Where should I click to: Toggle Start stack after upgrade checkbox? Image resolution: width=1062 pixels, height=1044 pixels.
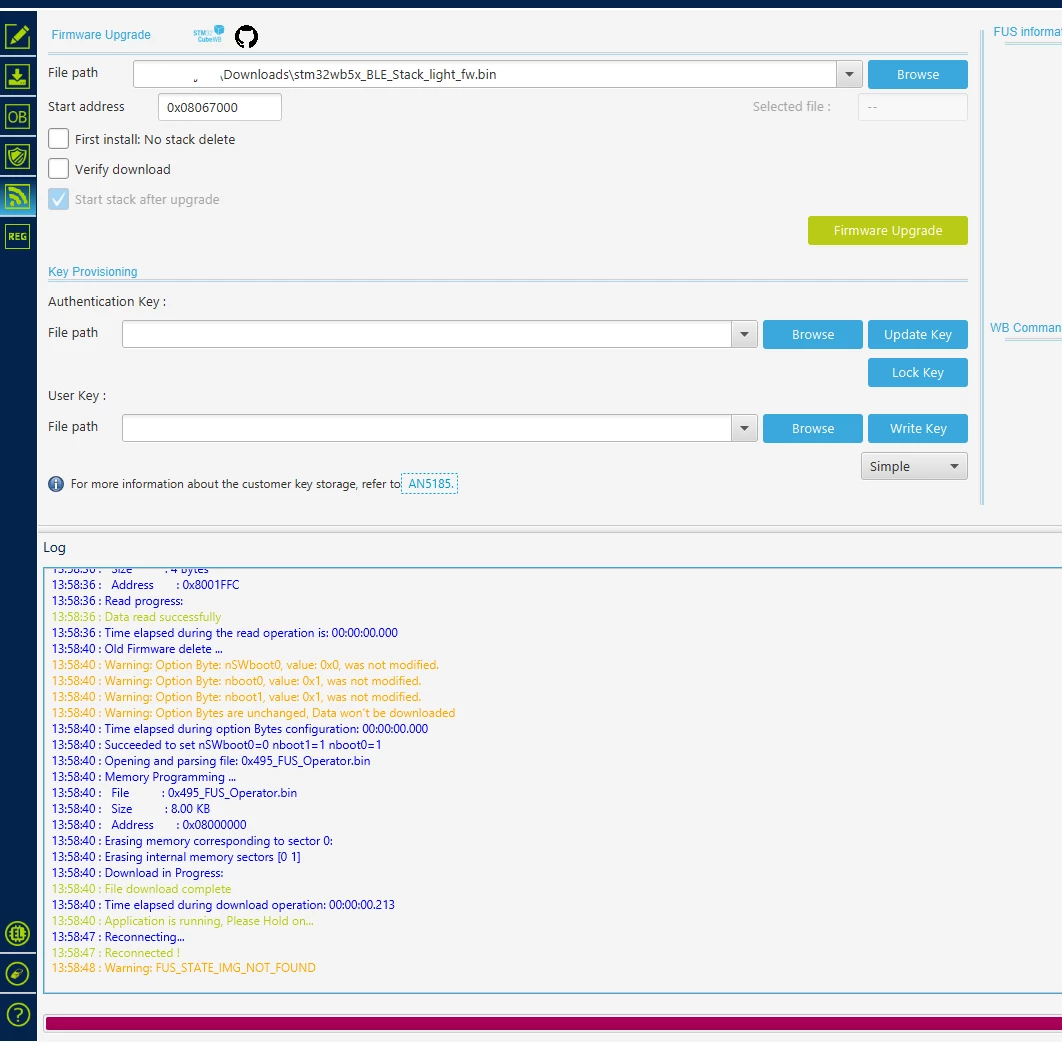point(58,199)
